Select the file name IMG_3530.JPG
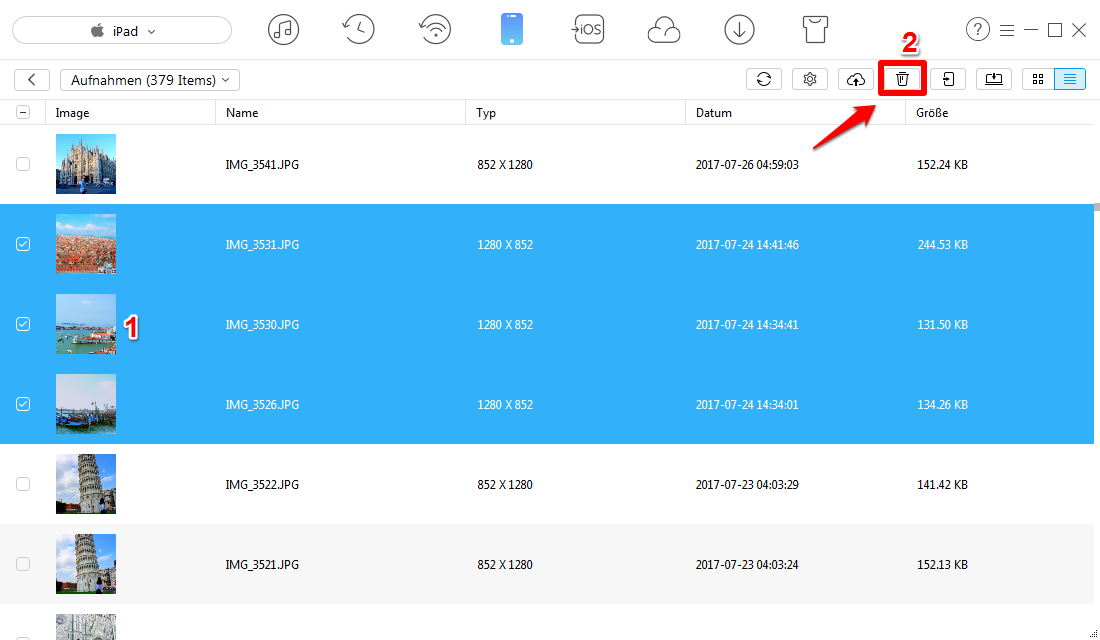This screenshot has width=1100, height=640. click(262, 325)
